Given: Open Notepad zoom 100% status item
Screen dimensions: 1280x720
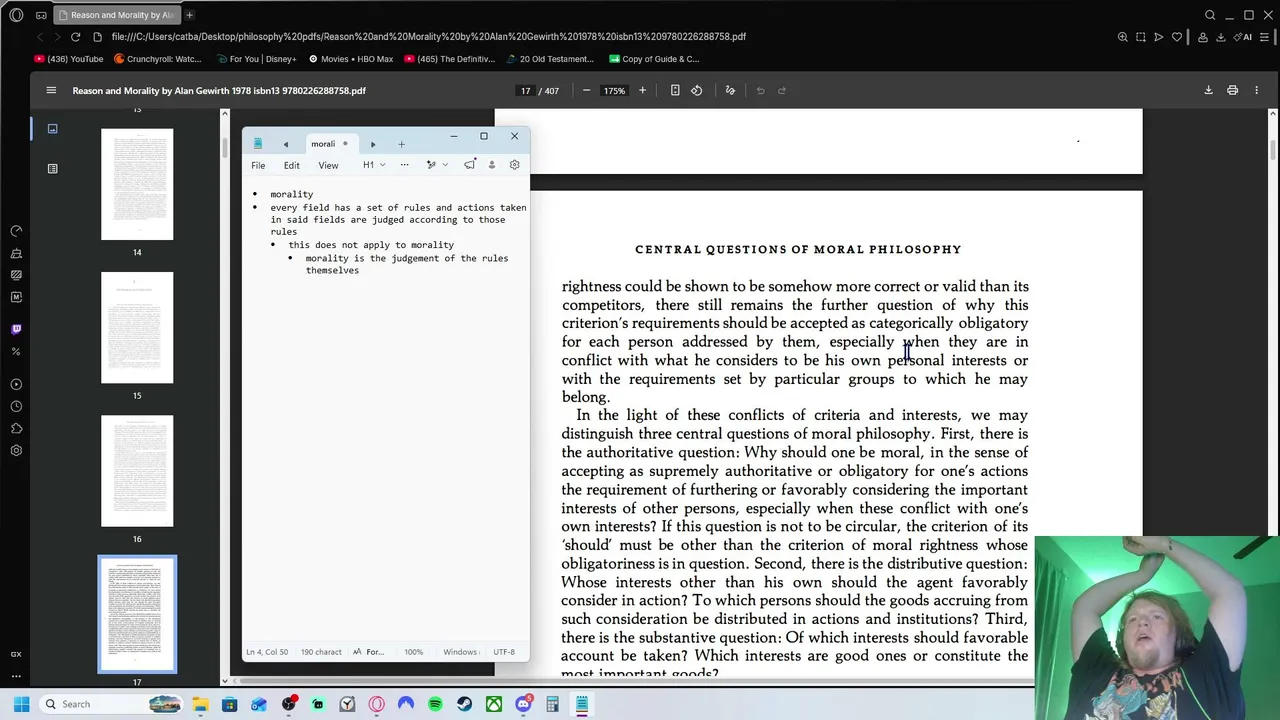Looking at the screenshot, I should pyautogui.click(x=413, y=652).
